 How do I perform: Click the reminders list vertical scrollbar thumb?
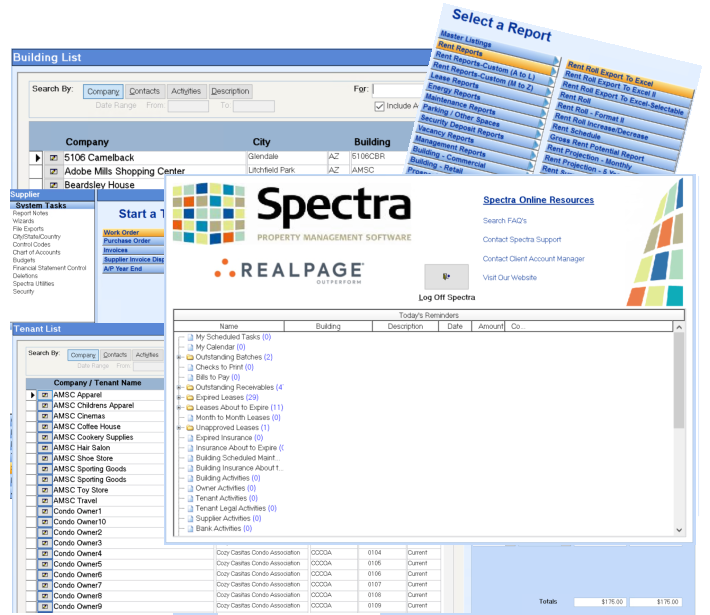tap(679, 380)
